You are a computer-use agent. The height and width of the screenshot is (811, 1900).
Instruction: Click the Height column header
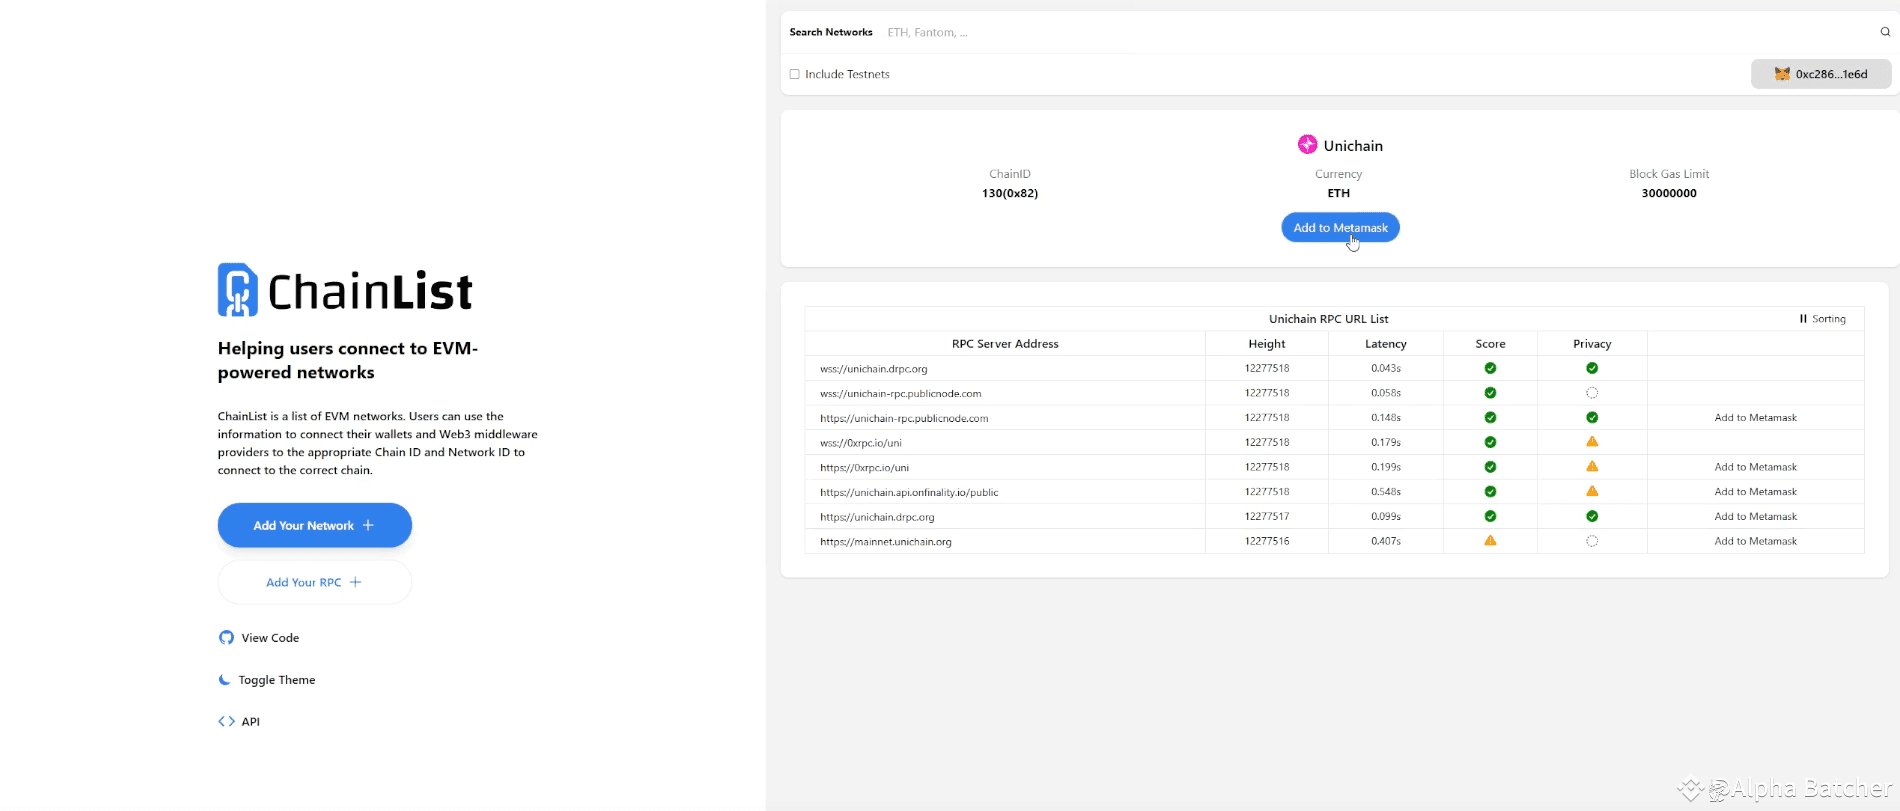1267,344
